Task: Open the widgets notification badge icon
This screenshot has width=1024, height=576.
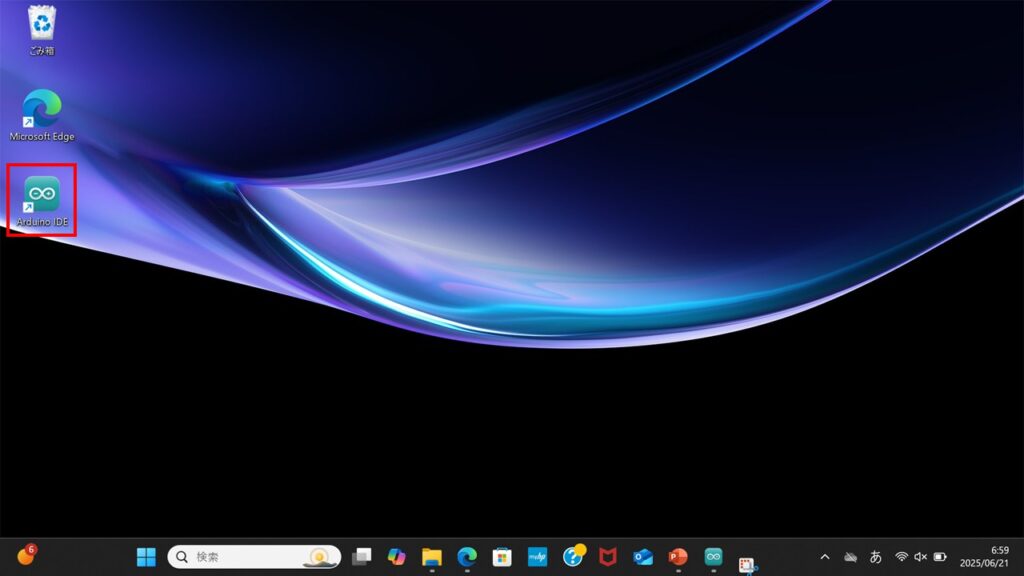Action: [x=25, y=556]
